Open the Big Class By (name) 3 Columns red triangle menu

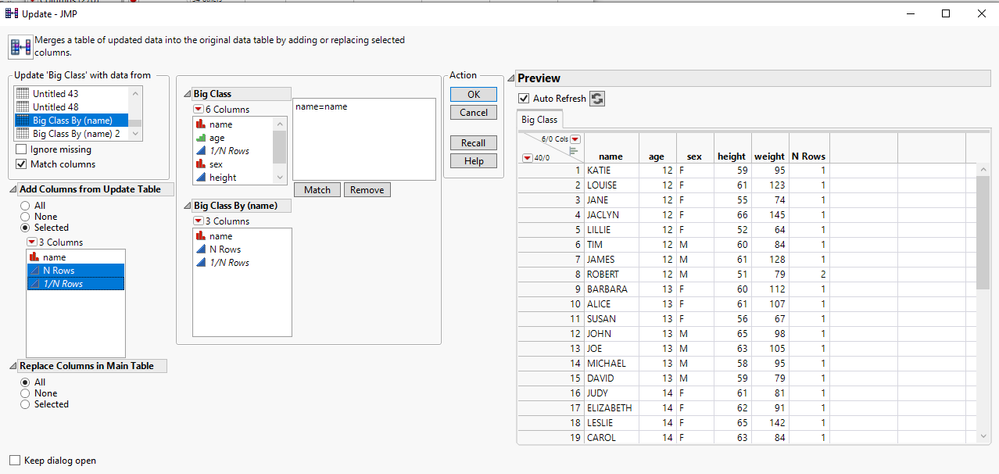198,221
